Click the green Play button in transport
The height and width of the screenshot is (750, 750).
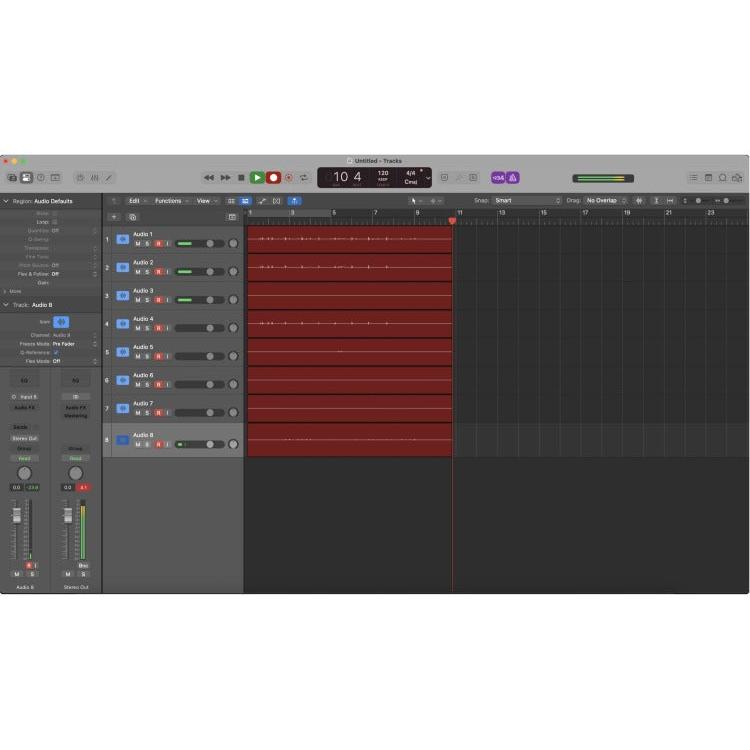pyautogui.click(x=257, y=177)
